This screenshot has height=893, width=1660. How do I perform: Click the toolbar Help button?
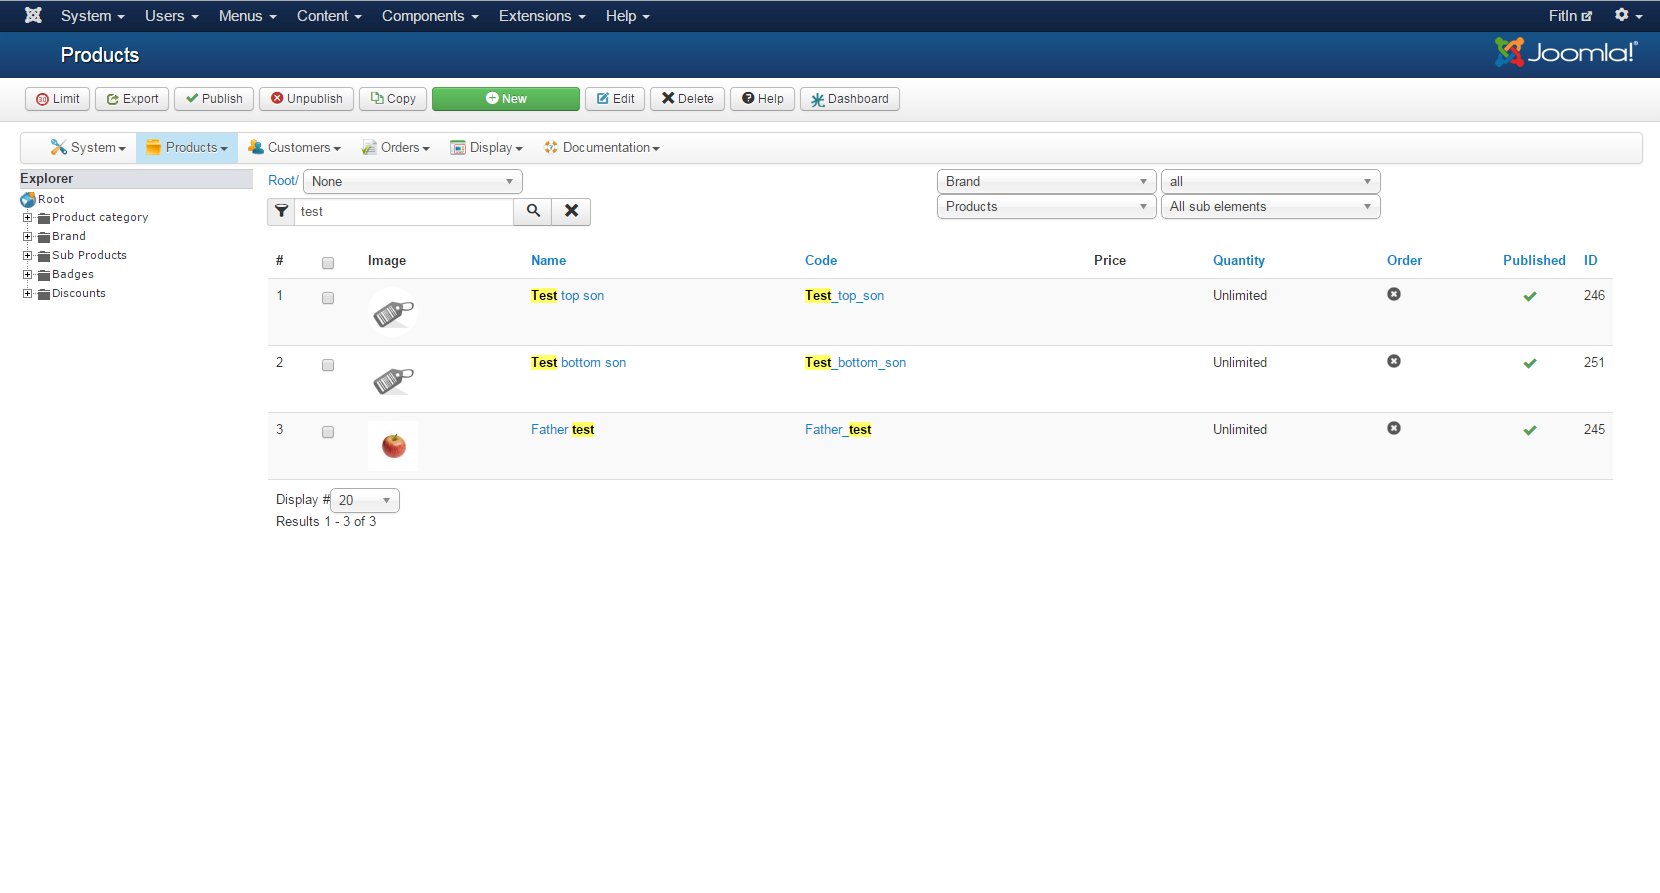pos(763,98)
